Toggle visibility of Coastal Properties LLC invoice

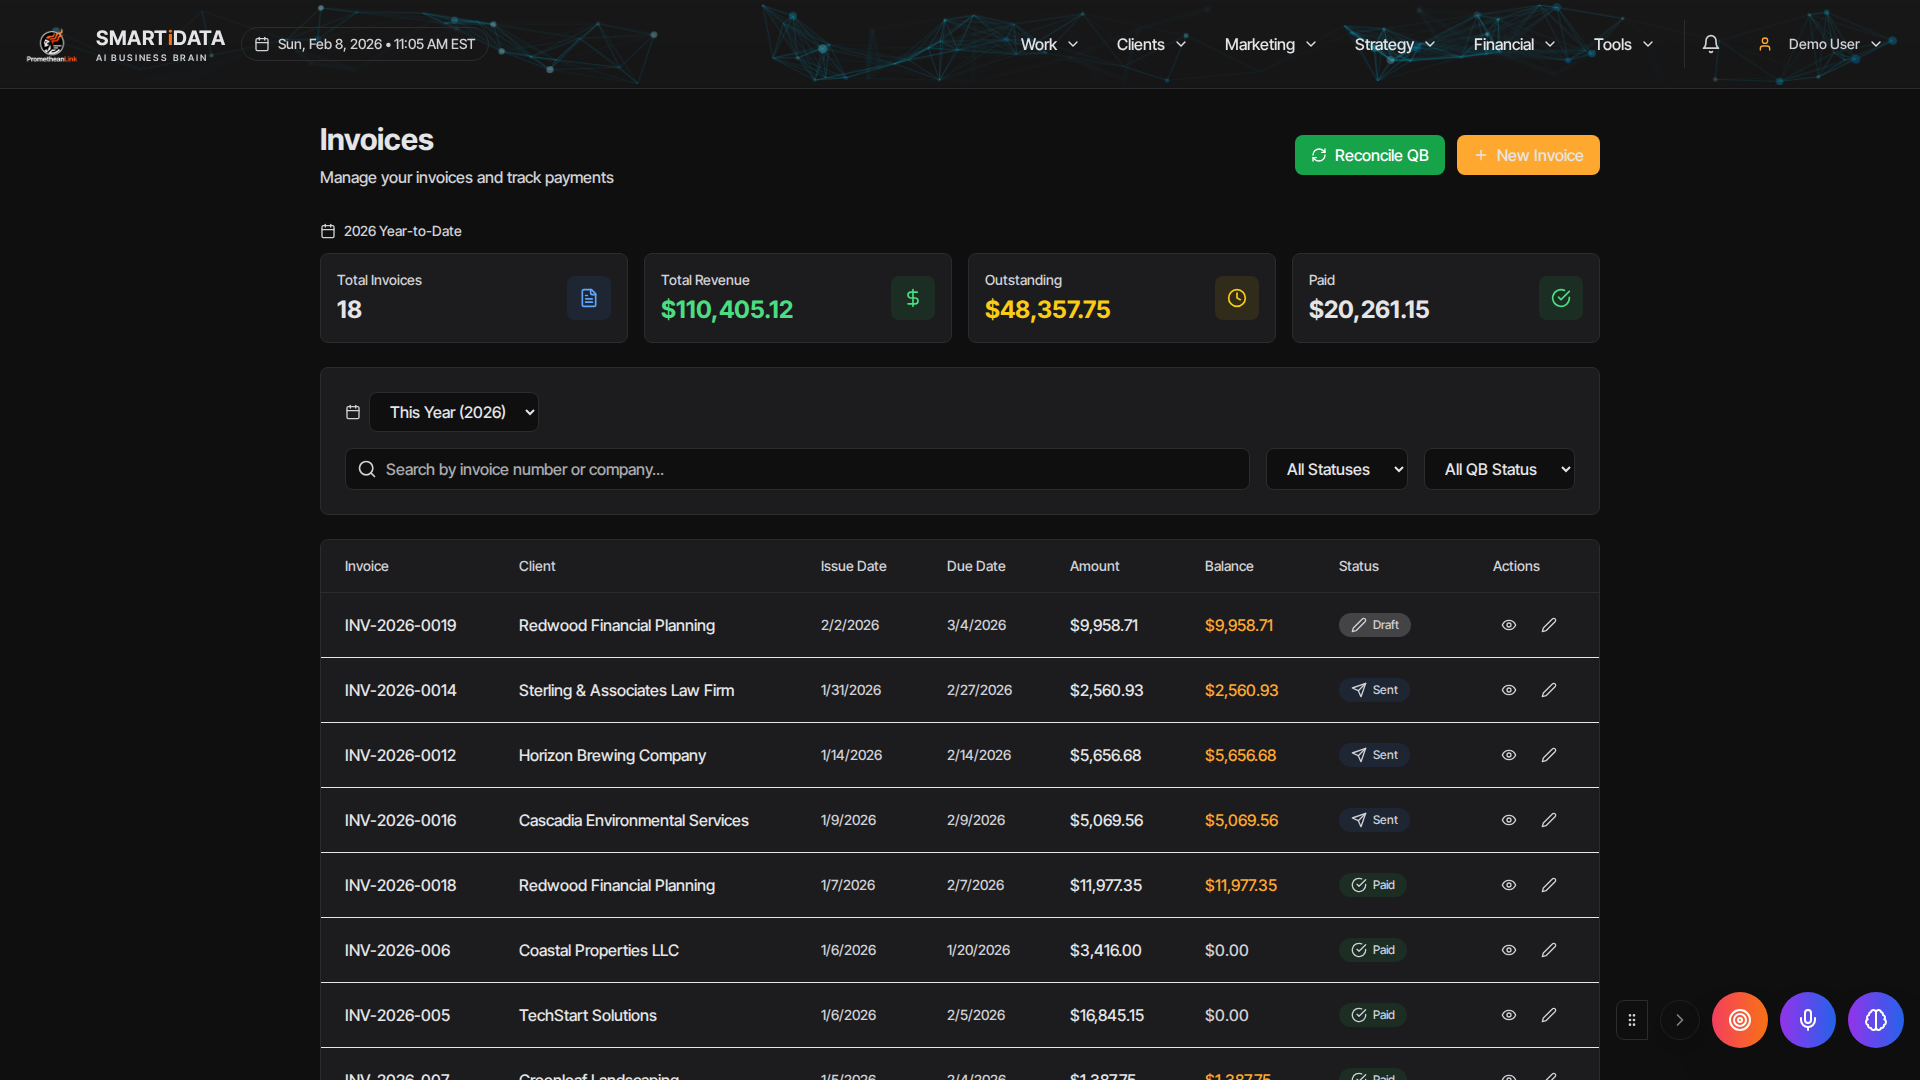[x=1508, y=950]
